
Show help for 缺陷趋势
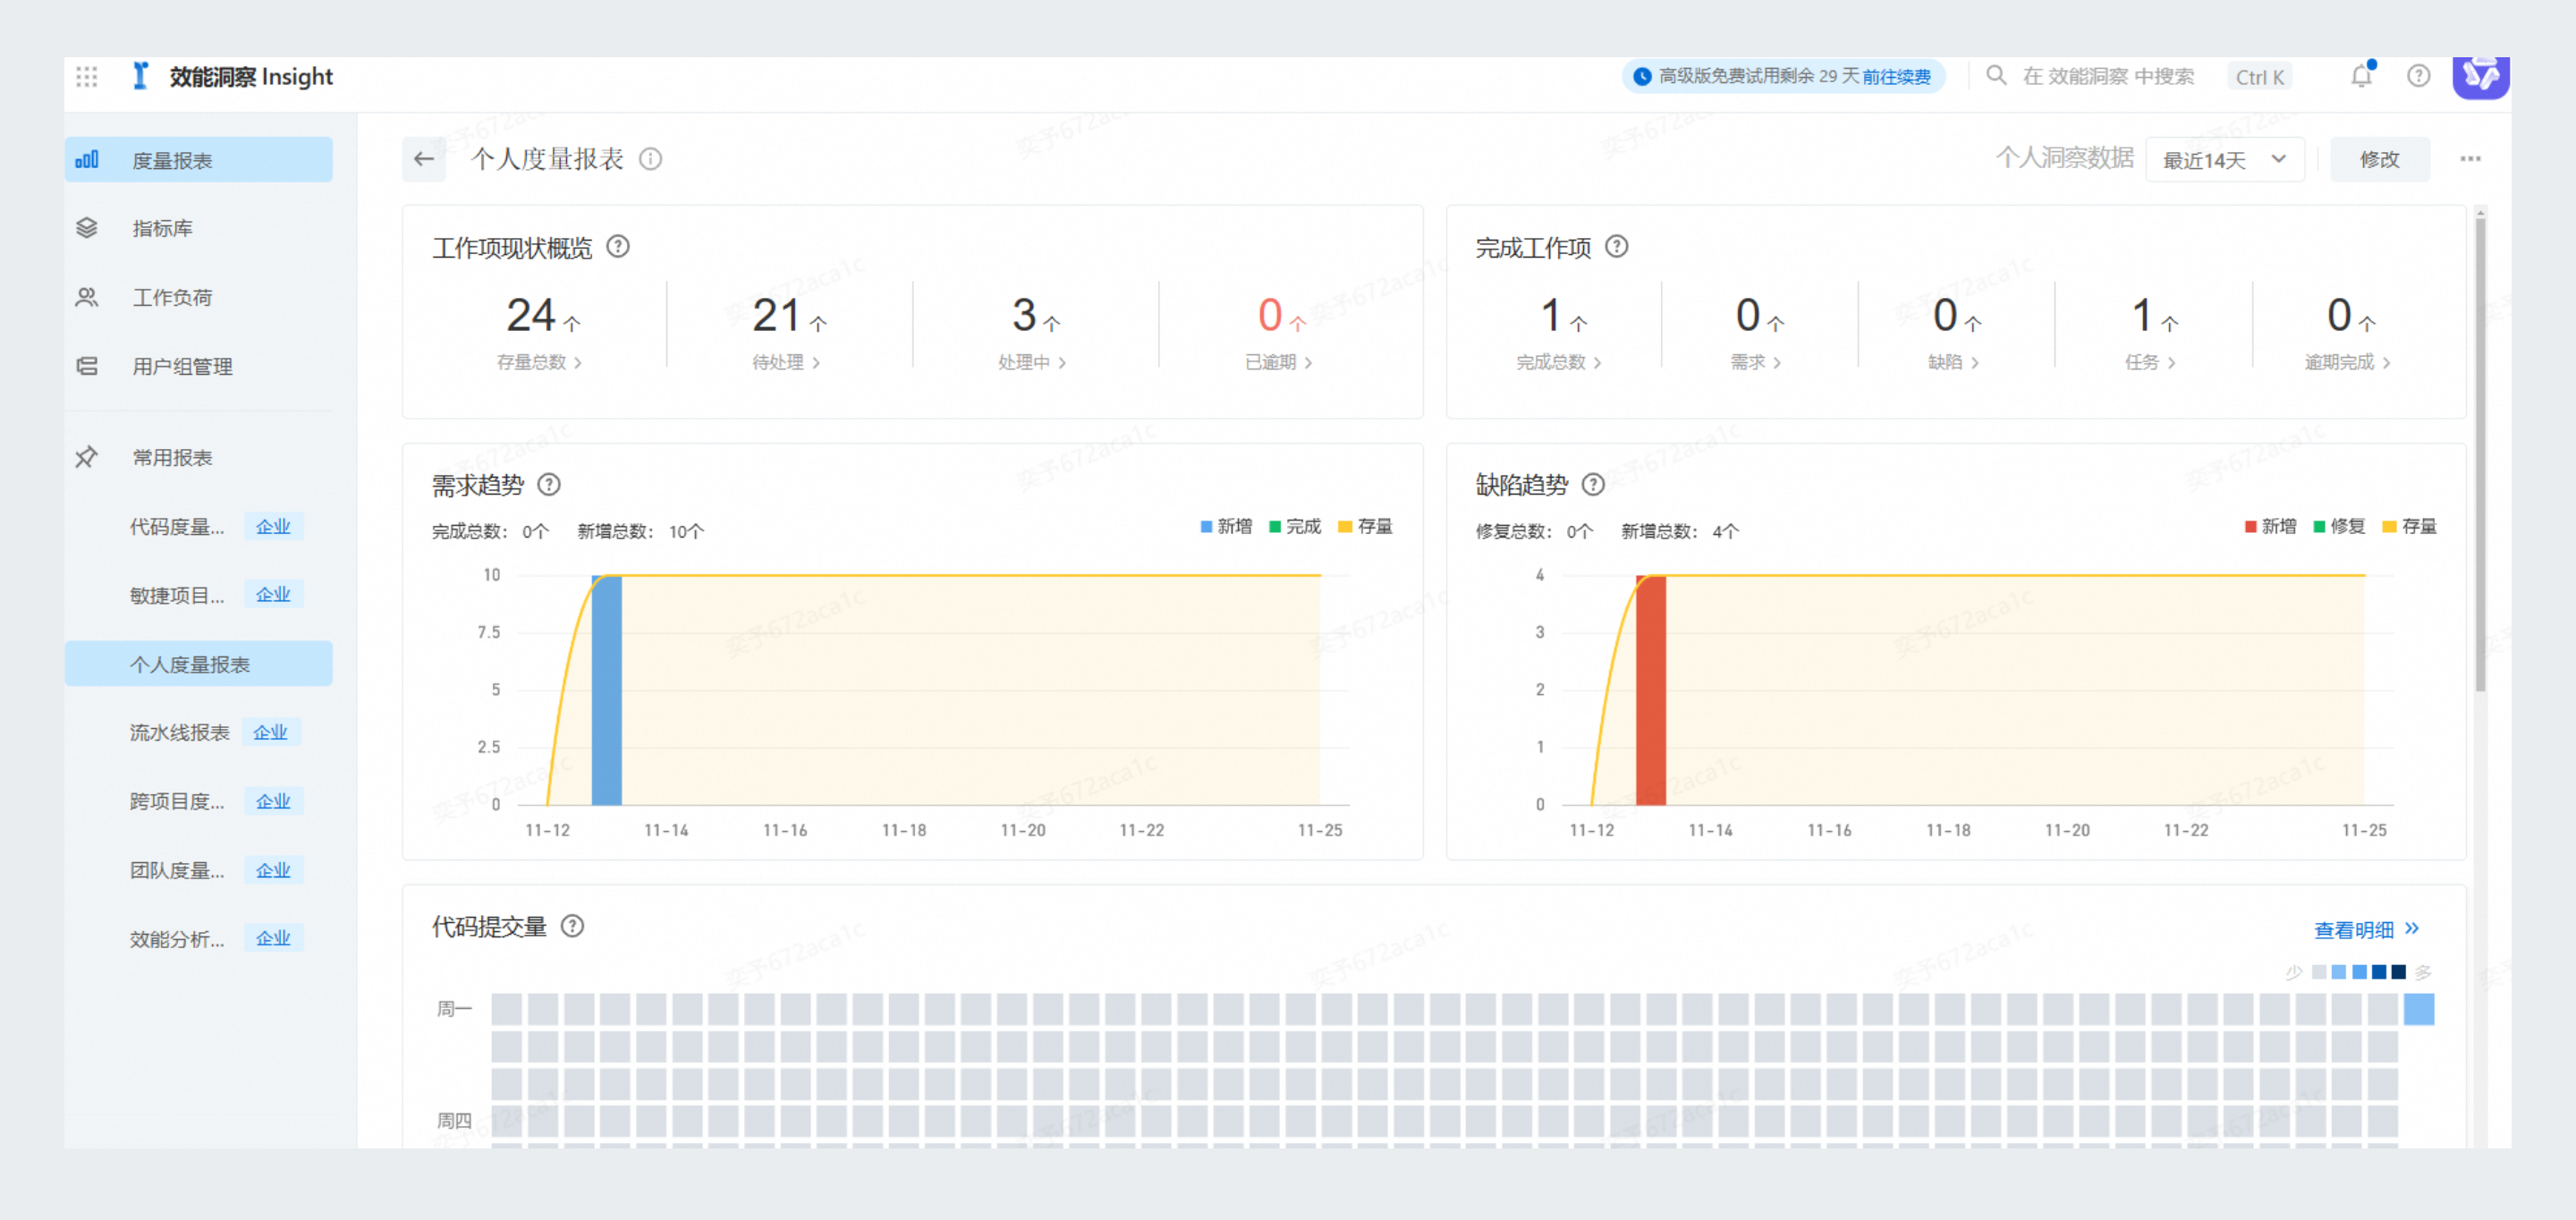tap(1593, 485)
